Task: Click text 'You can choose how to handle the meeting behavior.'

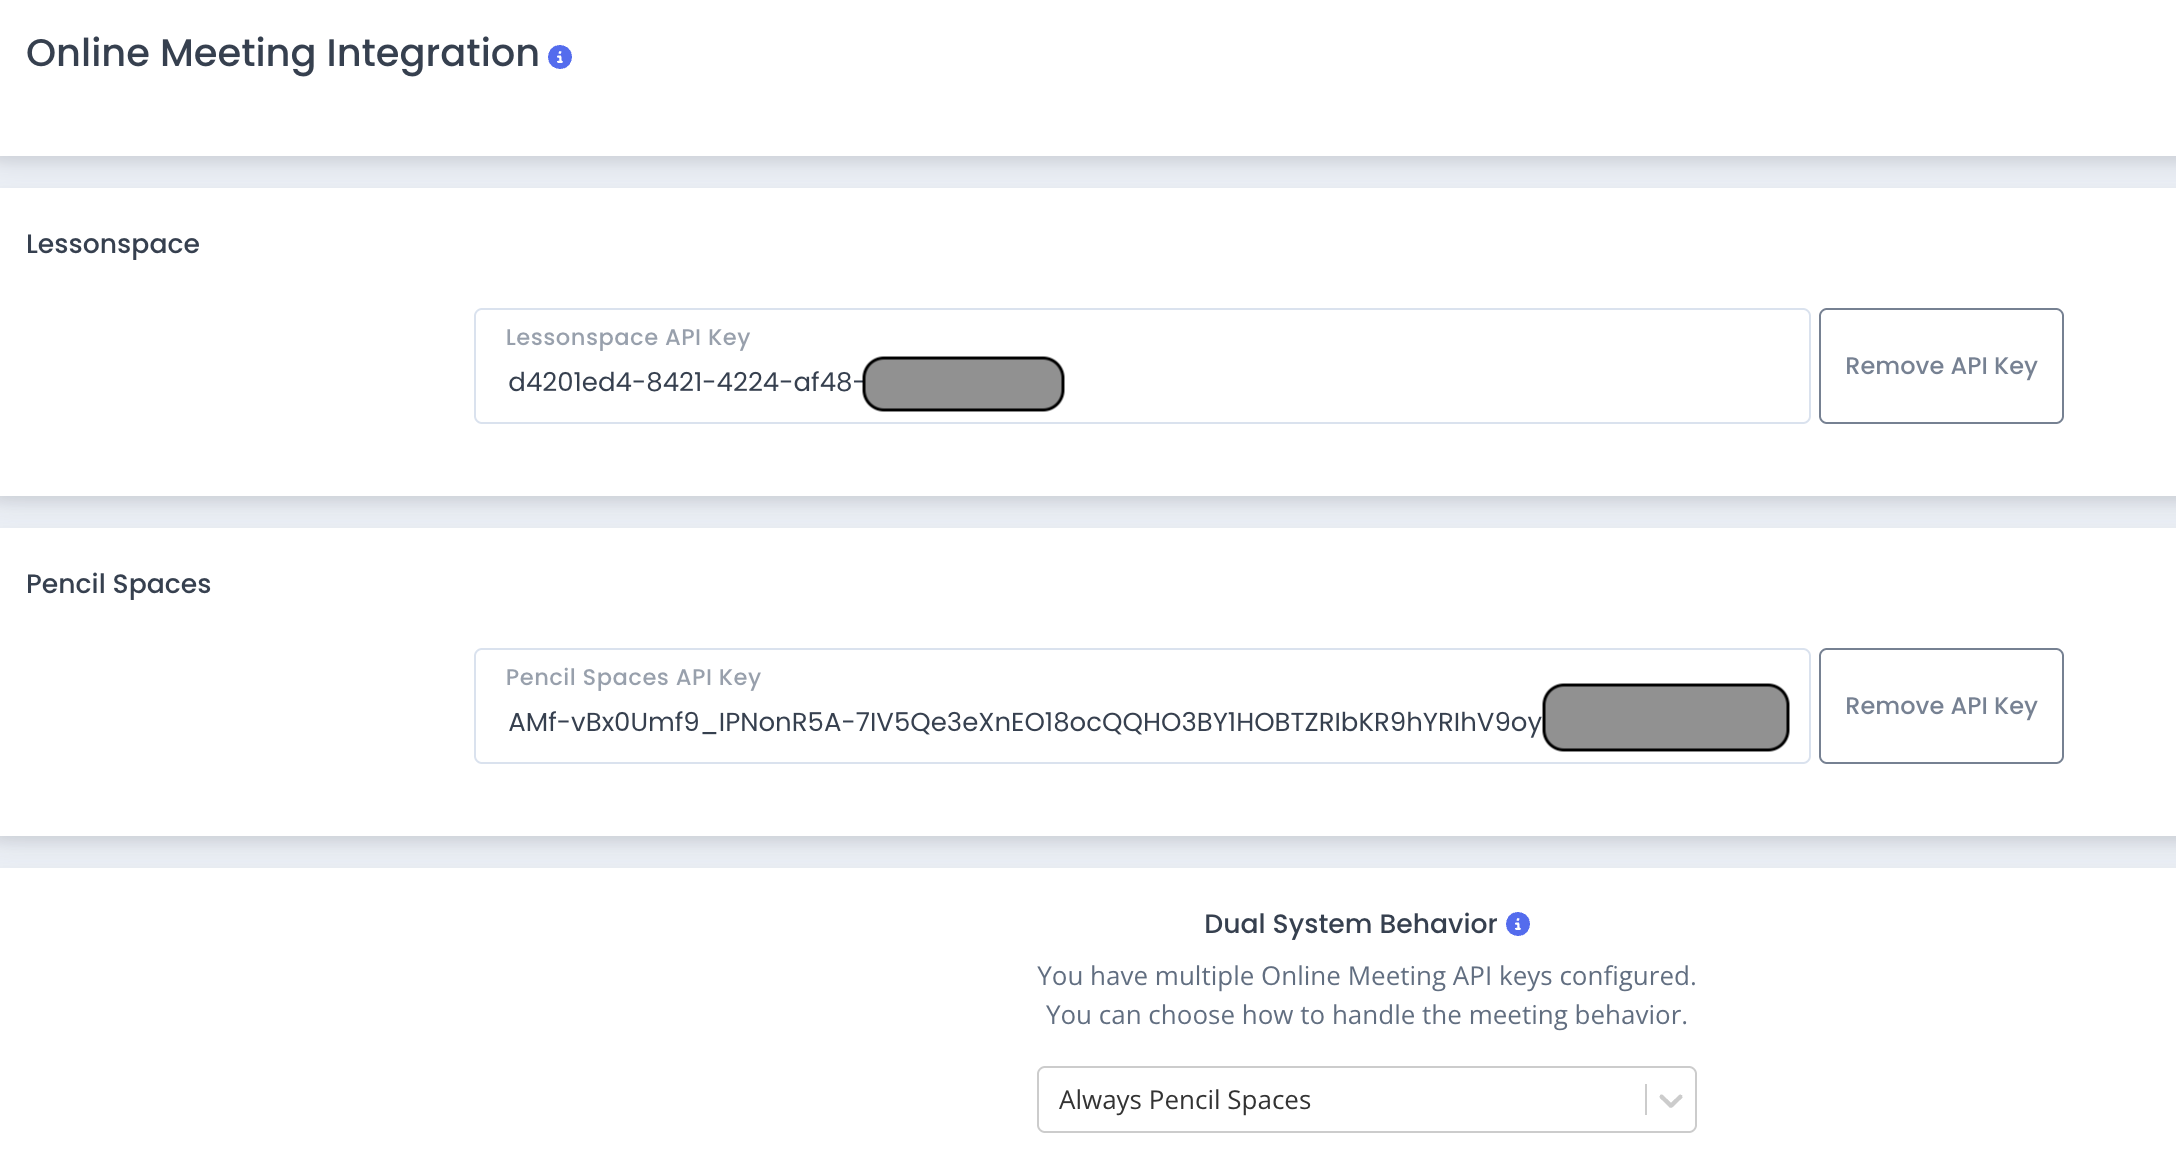Action: tap(1366, 1015)
